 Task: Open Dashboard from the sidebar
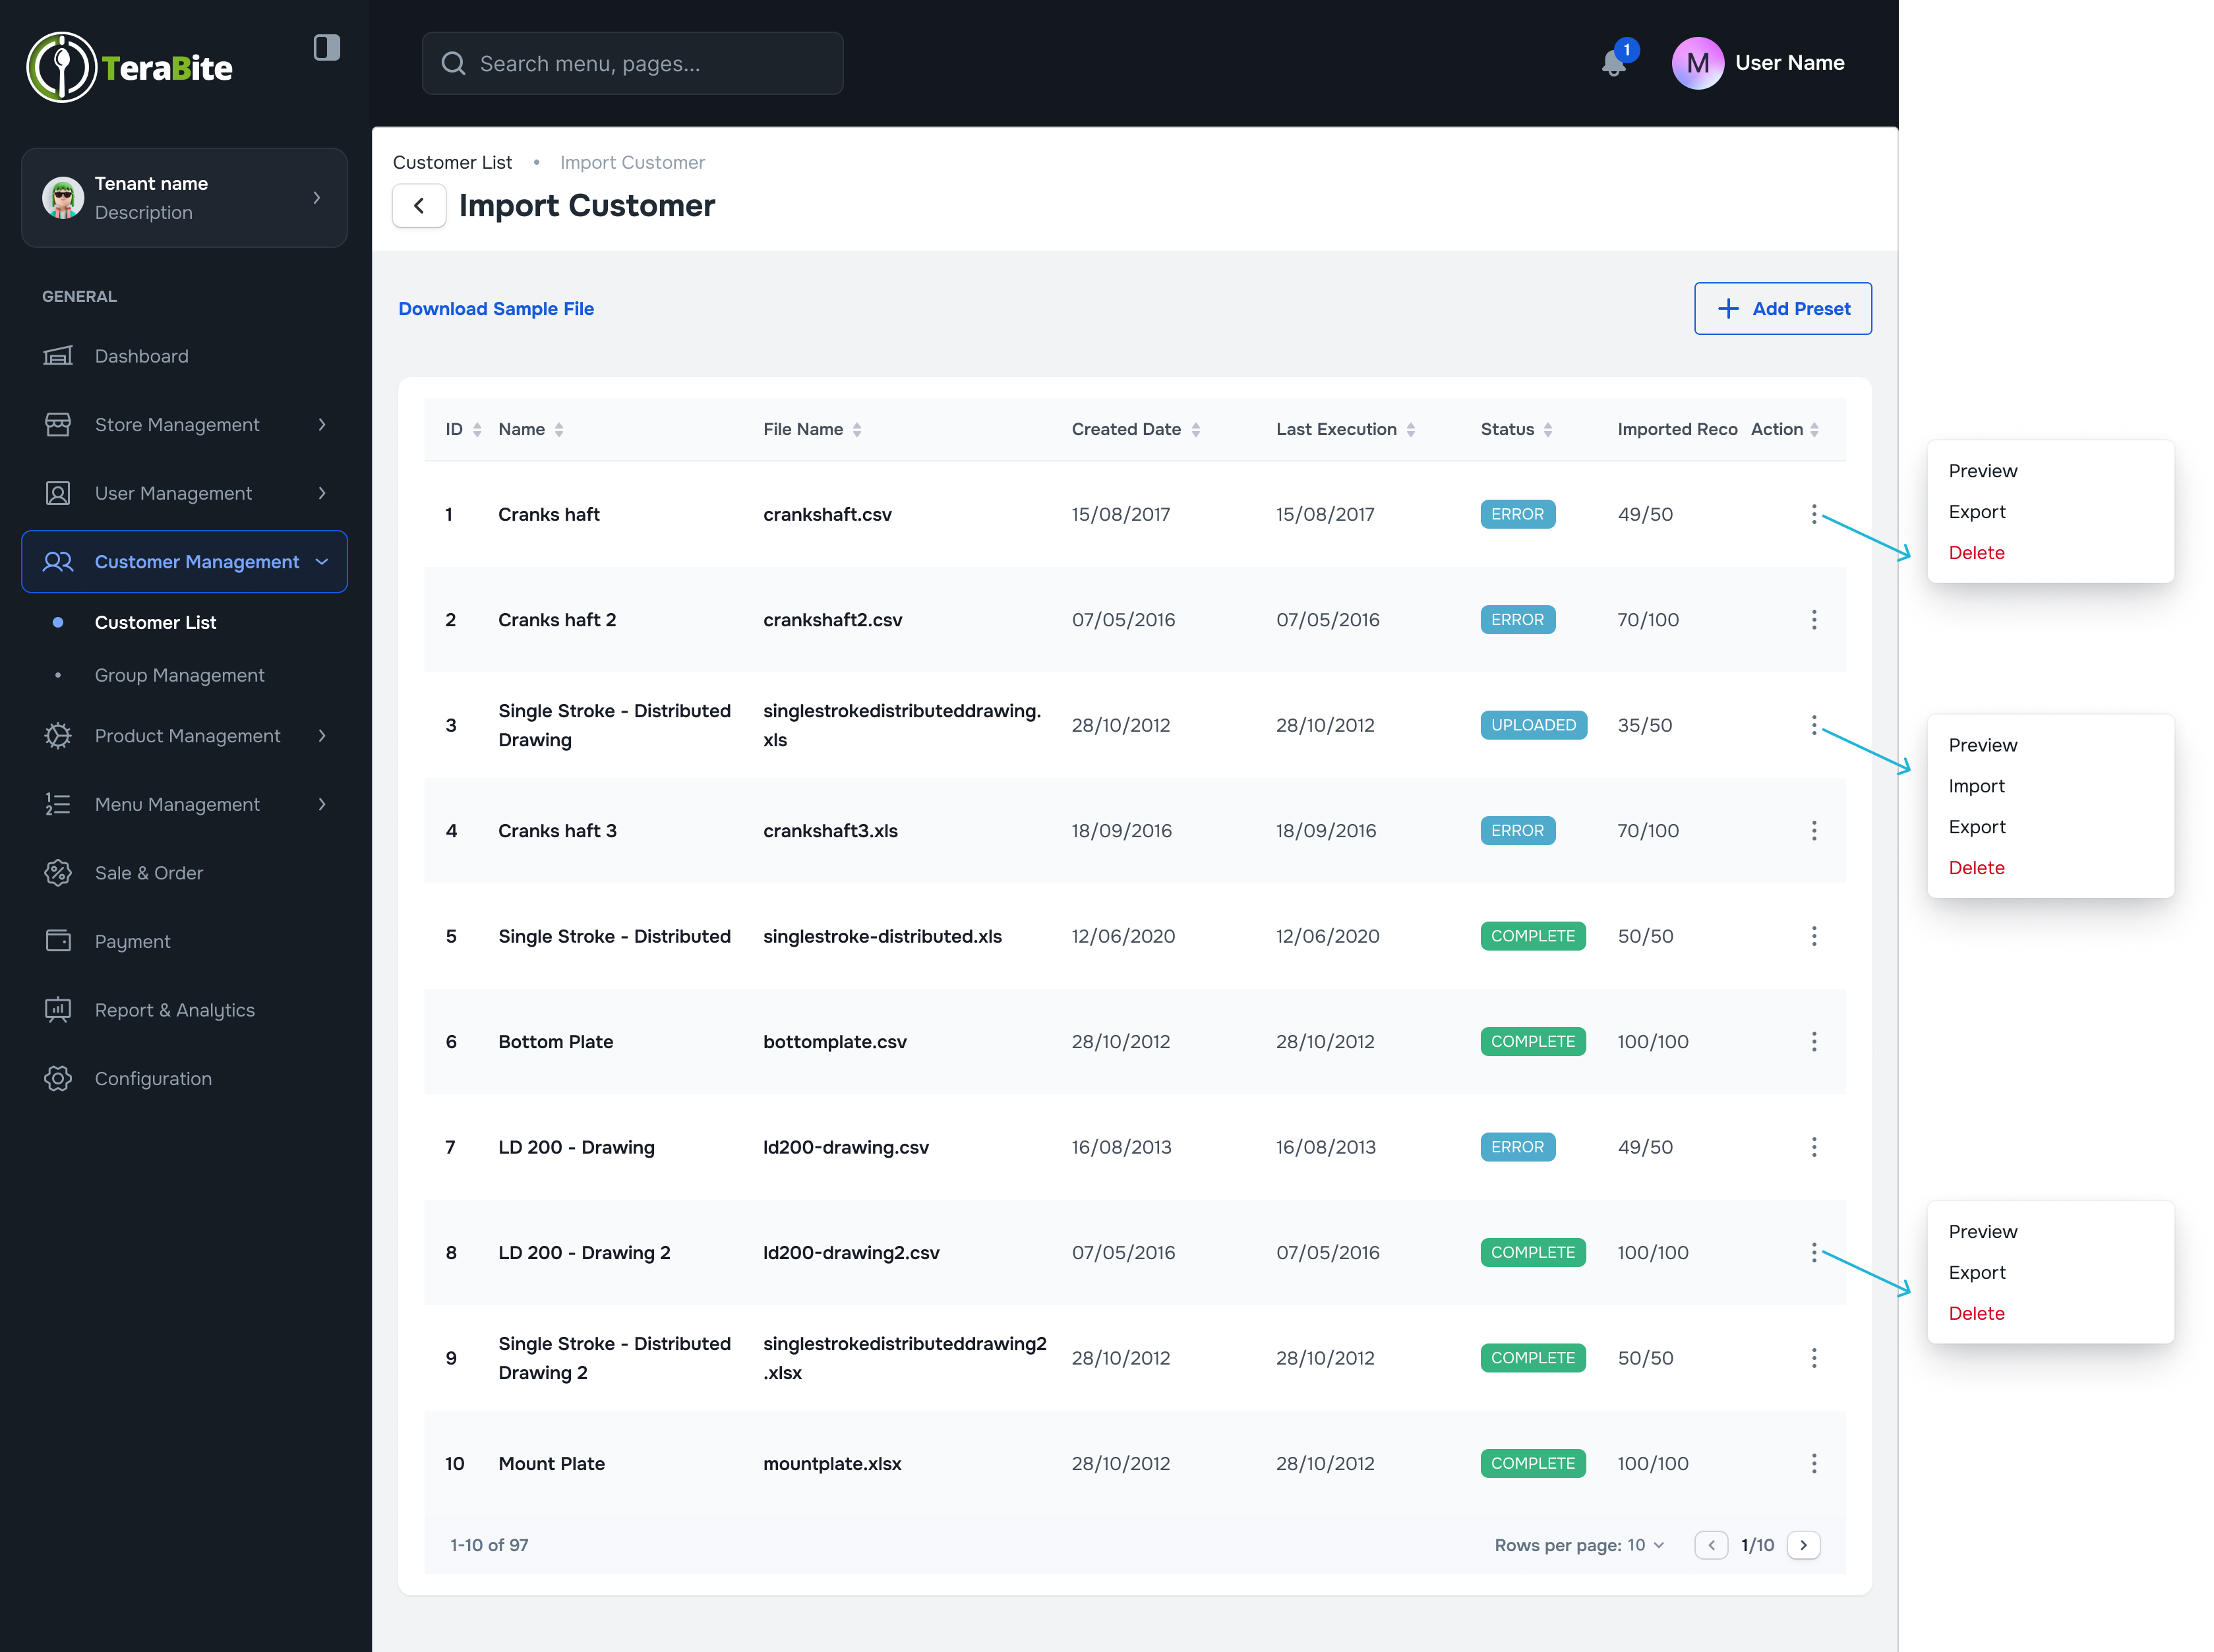tap(141, 356)
